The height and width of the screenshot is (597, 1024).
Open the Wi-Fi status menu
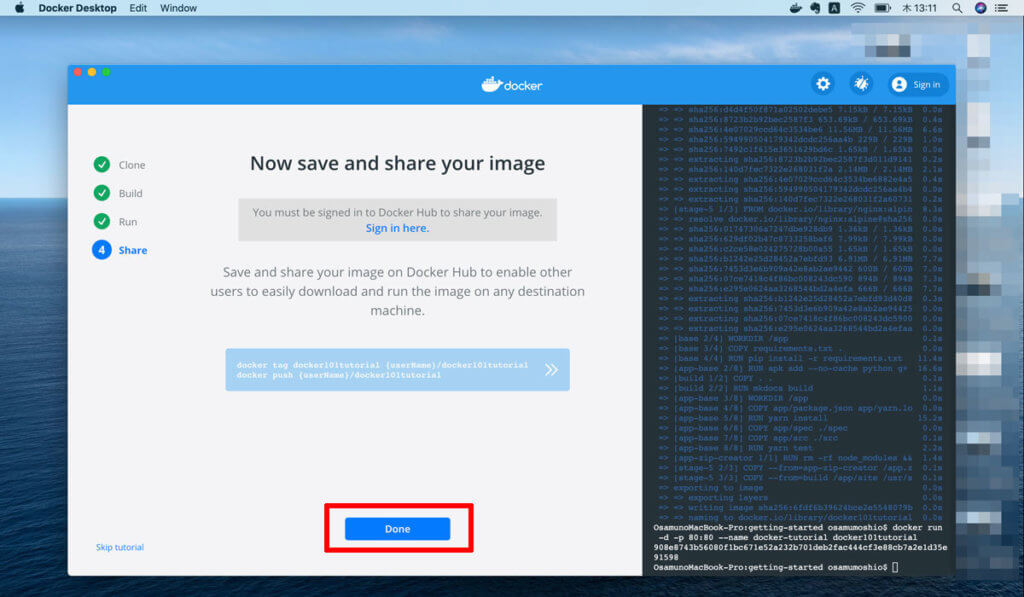click(857, 8)
